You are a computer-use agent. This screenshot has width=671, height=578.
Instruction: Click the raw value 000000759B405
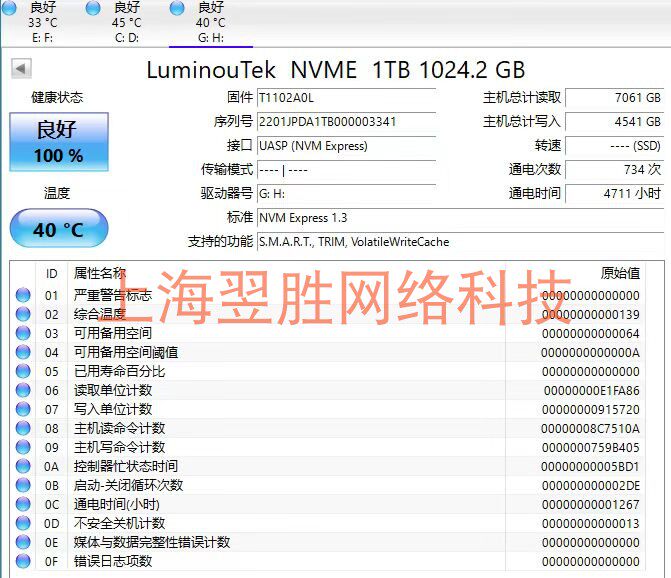(x=591, y=448)
